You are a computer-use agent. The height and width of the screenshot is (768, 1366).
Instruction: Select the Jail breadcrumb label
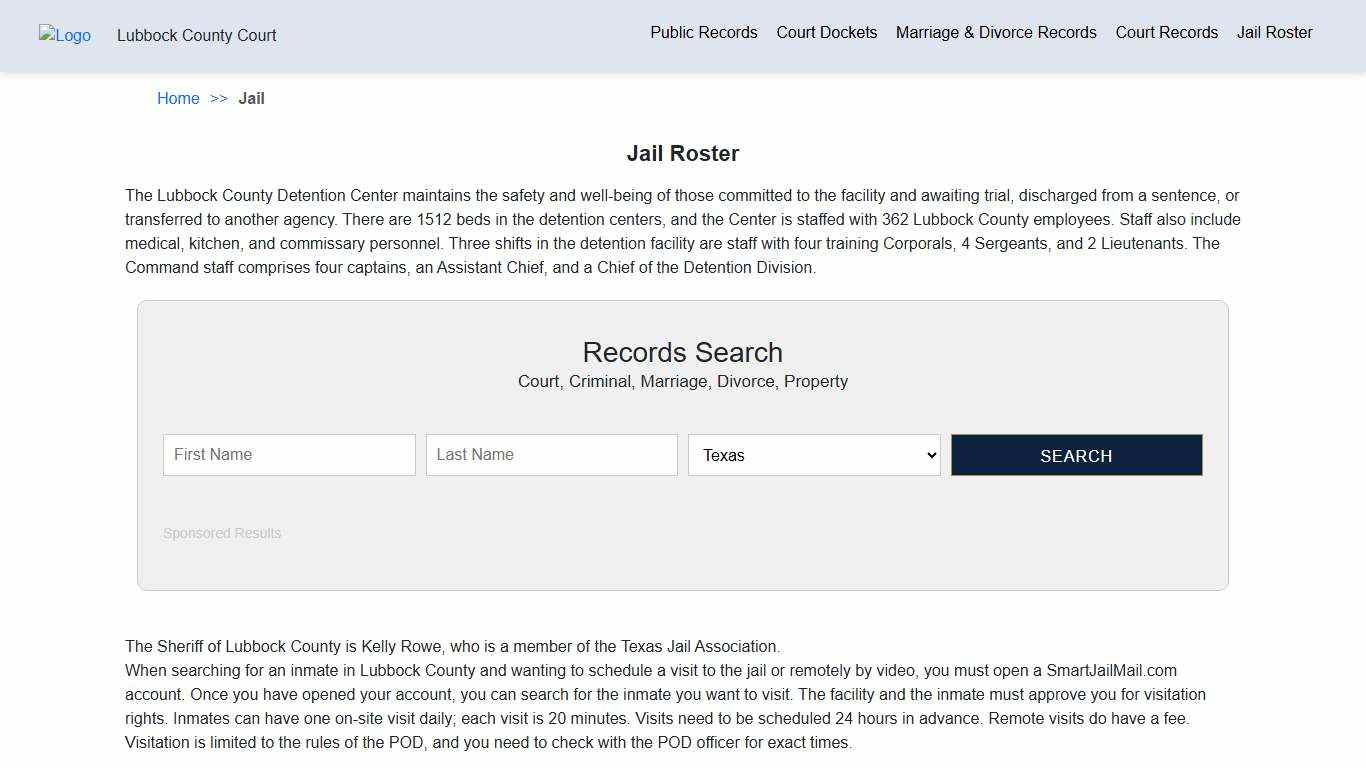tap(251, 98)
